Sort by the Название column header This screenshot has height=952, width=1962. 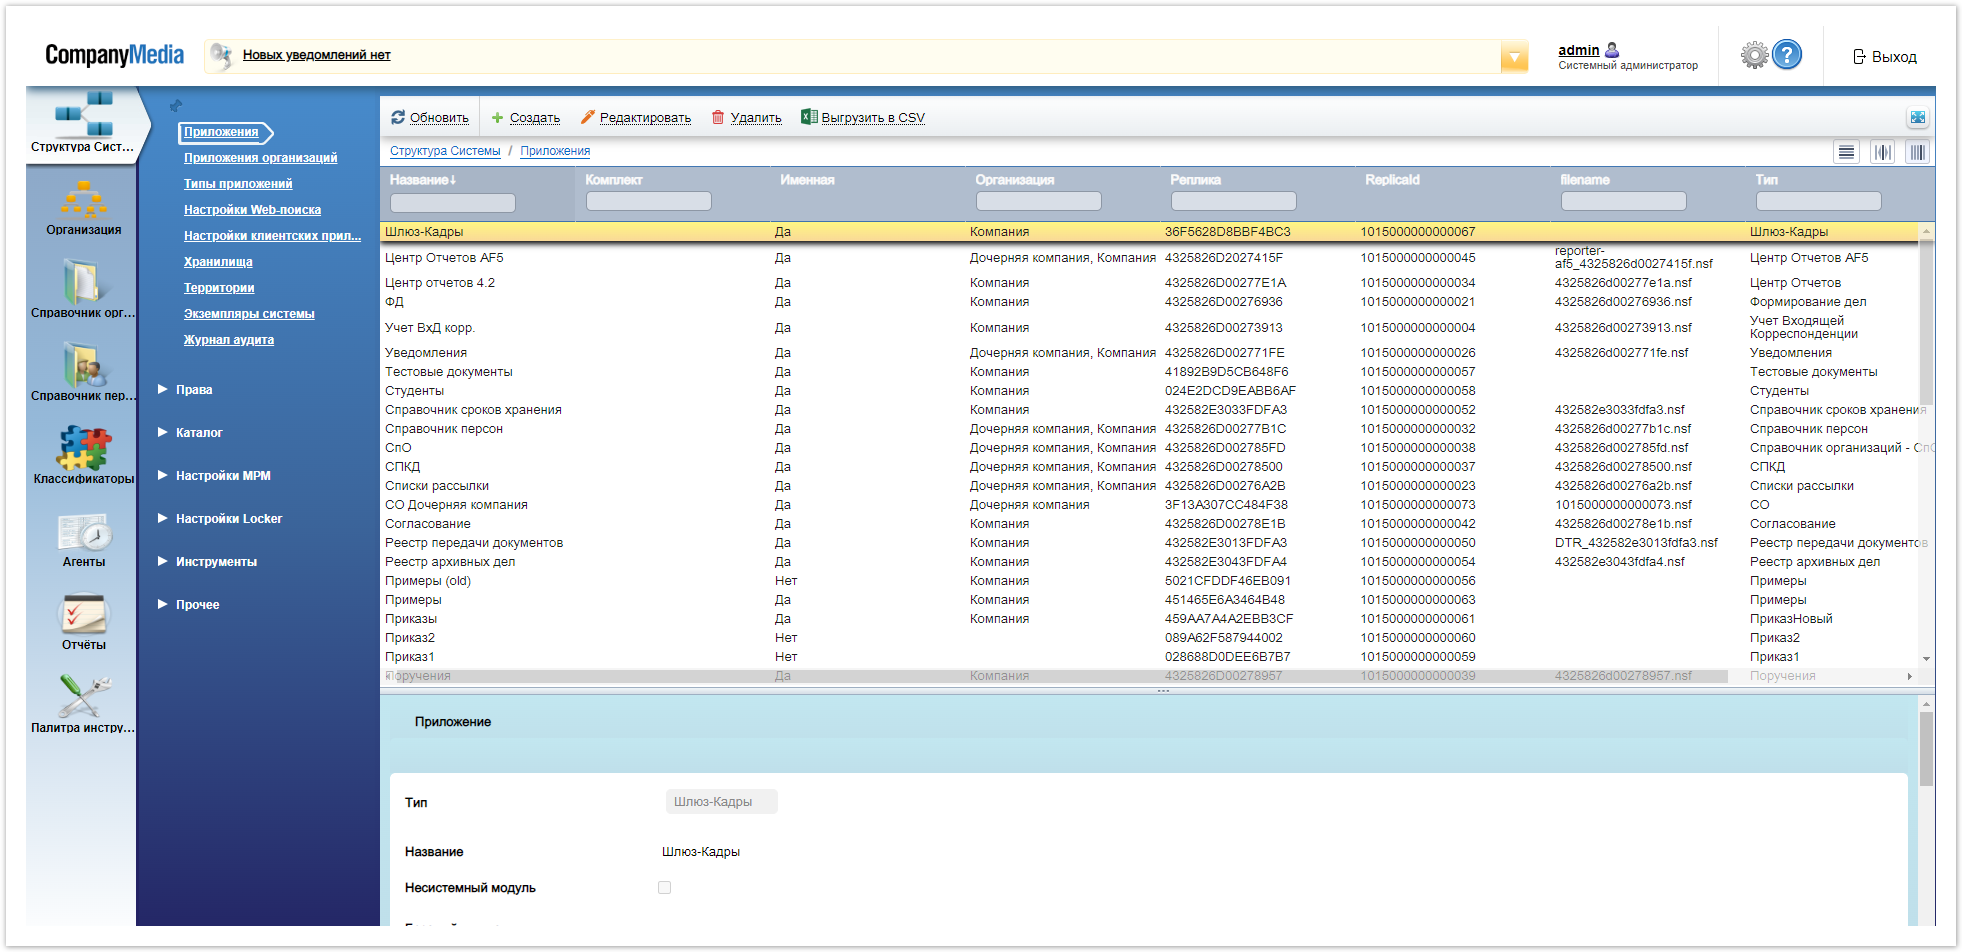pyautogui.click(x=423, y=180)
